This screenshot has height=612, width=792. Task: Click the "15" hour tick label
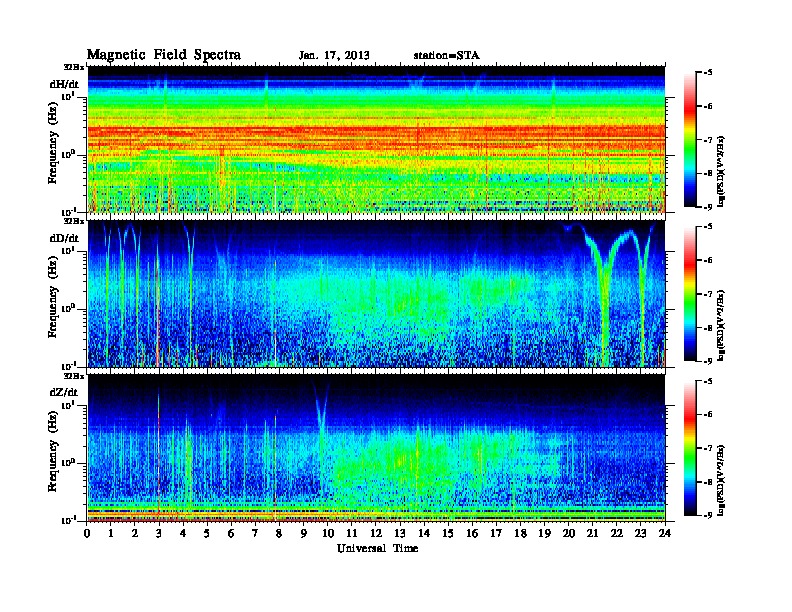448,533
